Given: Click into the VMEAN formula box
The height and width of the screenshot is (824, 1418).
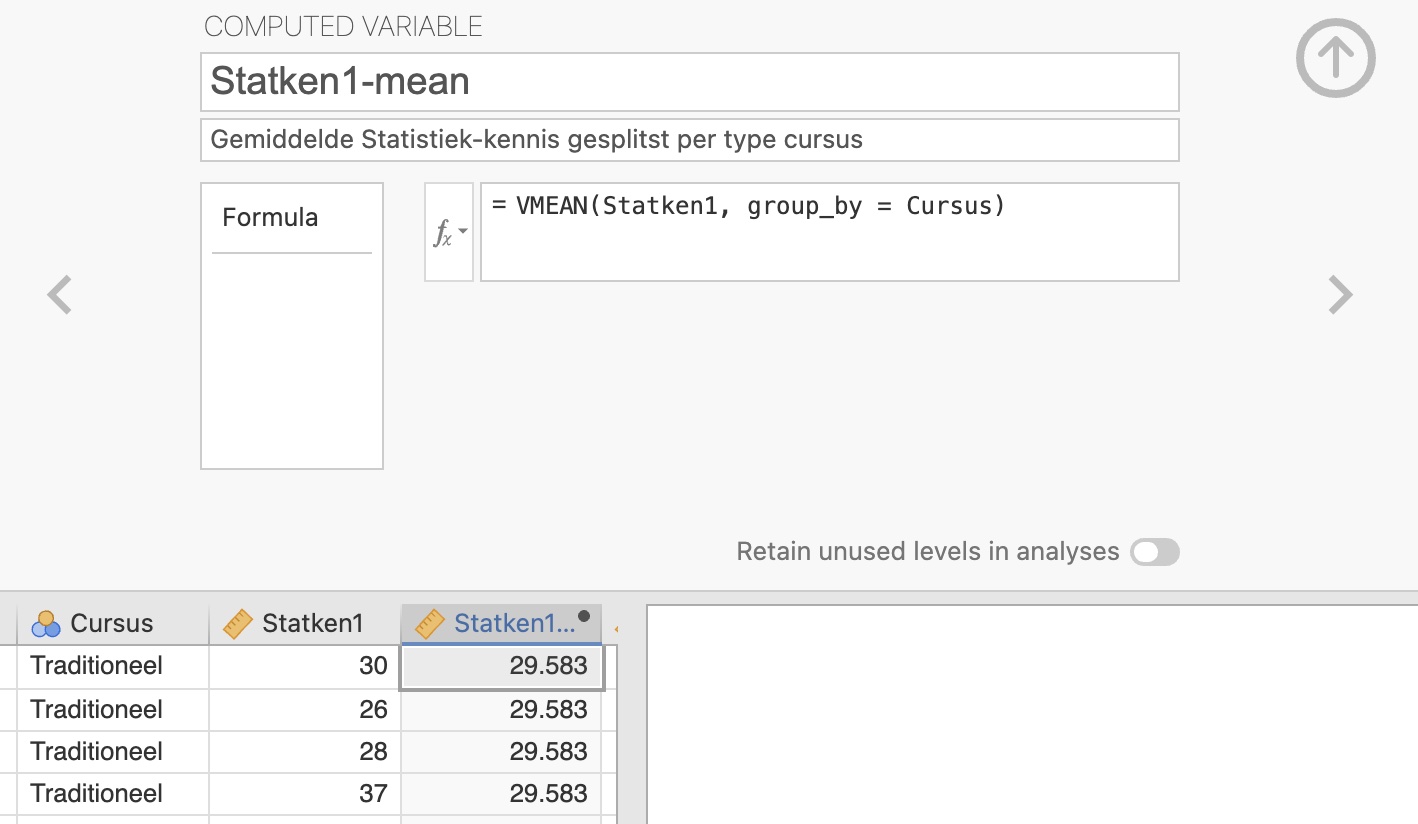Looking at the screenshot, I should pos(829,232).
